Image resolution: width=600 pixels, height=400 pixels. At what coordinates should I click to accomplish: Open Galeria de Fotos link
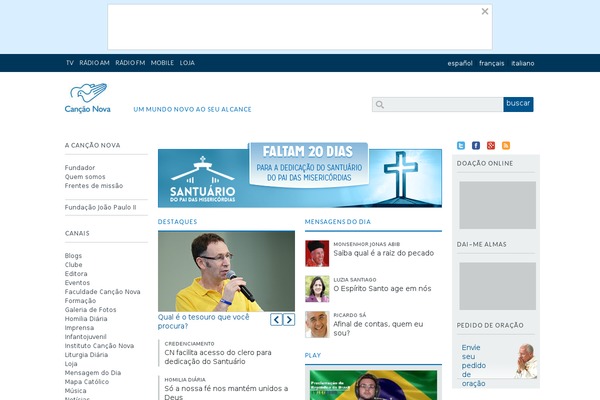click(x=90, y=310)
